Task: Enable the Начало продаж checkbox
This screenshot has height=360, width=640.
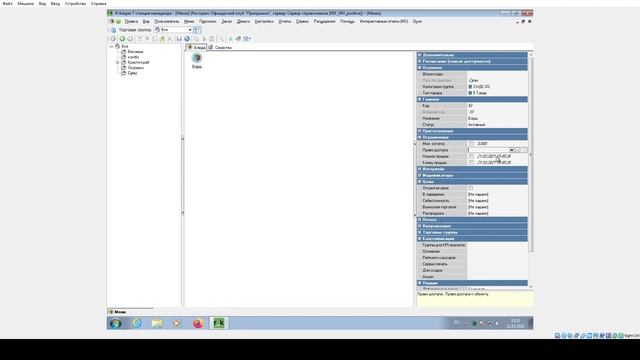Action: tap(471, 156)
